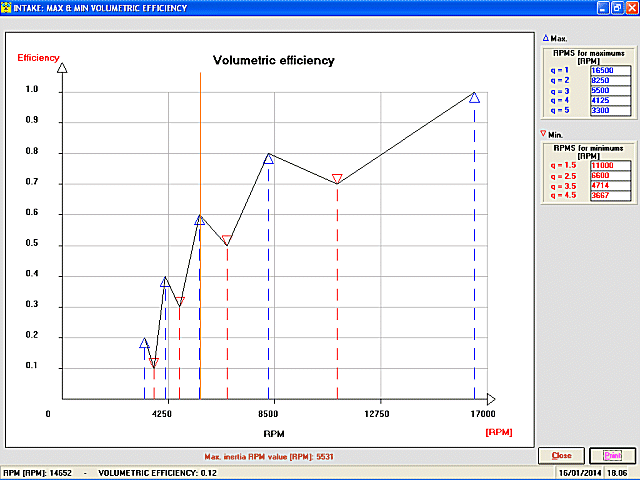Click the blue maximum triangle marker at 5500 RPM
The image size is (640, 480).
coord(200,220)
